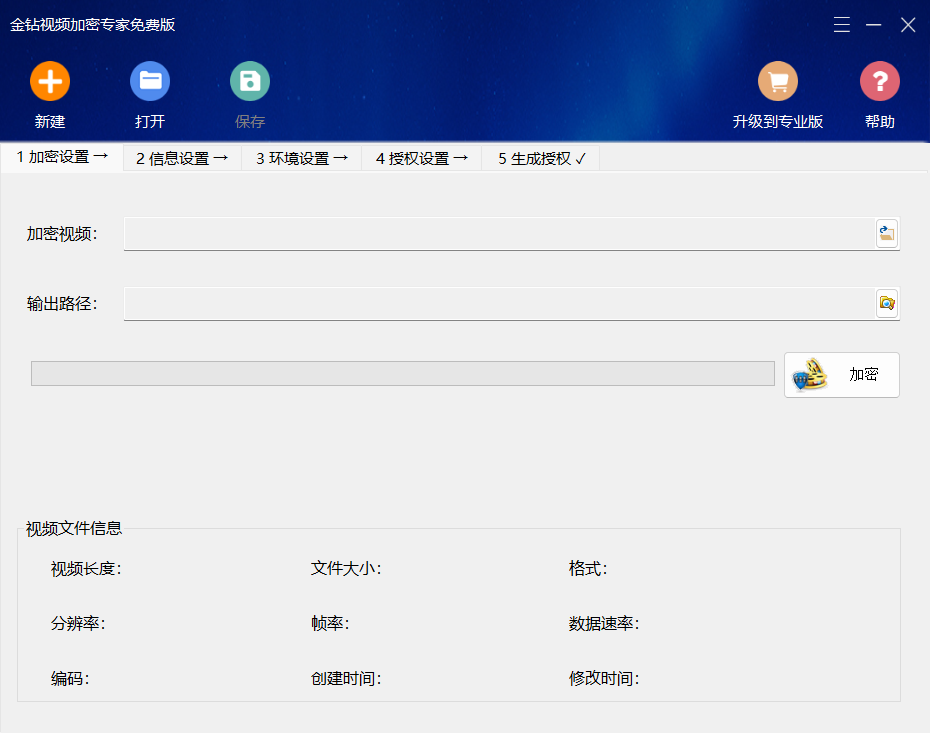This screenshot has width=930, height=733.
Task: Switch to the 2 信息设置 tab
Action: 182,158
